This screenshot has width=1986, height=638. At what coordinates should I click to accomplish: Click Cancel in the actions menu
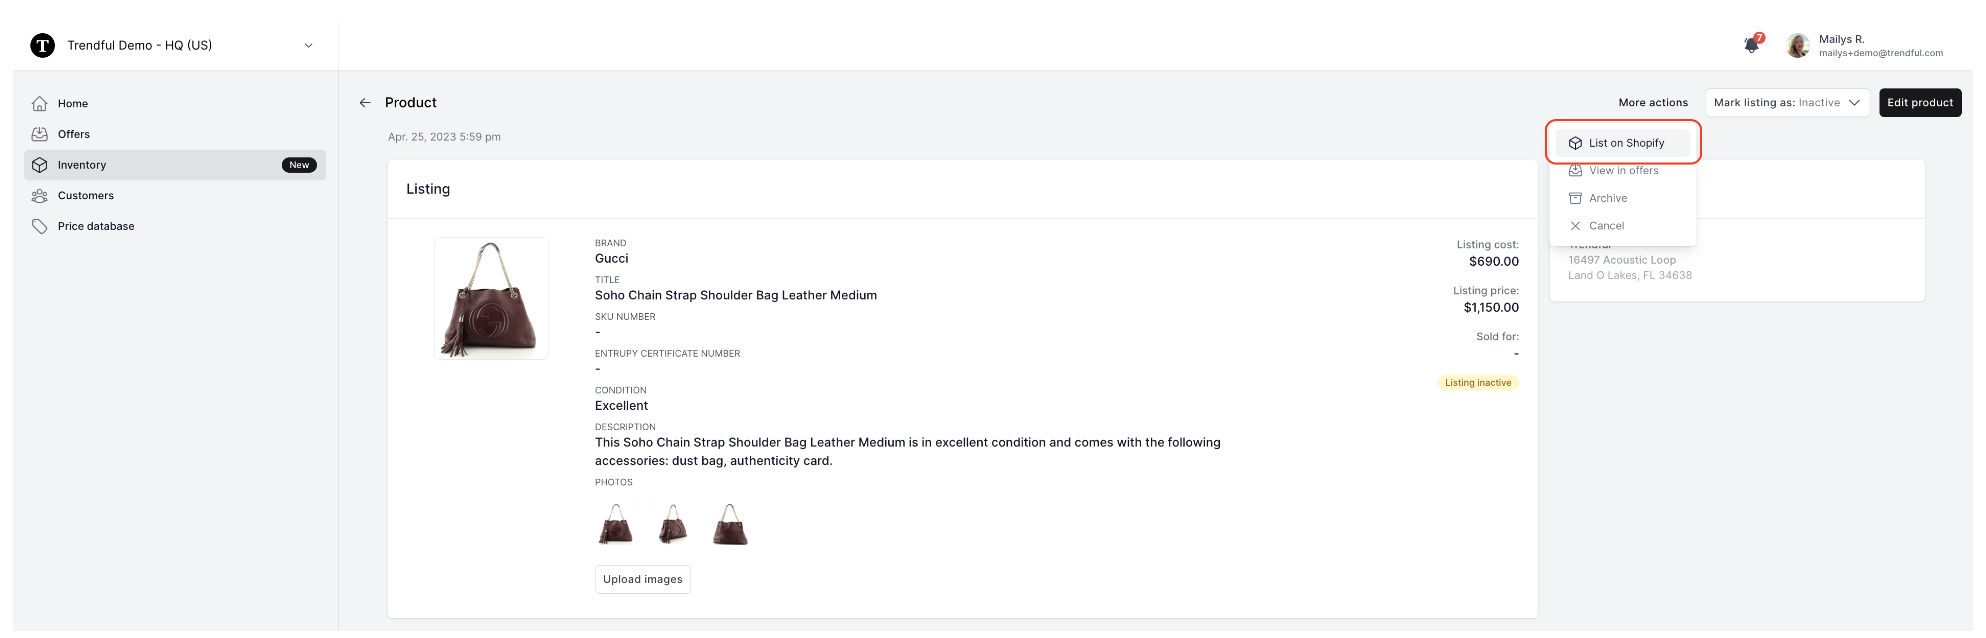pyautogui.click(x=1606, y=226)
